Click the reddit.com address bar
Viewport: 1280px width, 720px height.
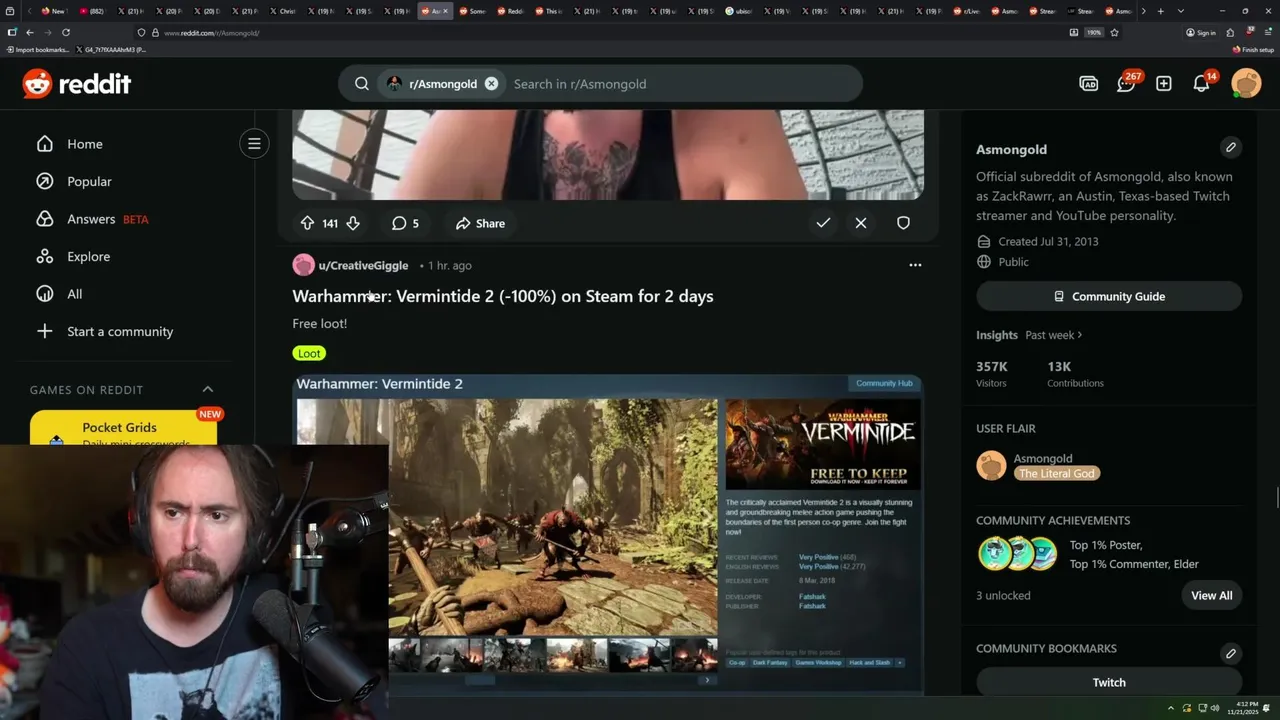600,32
